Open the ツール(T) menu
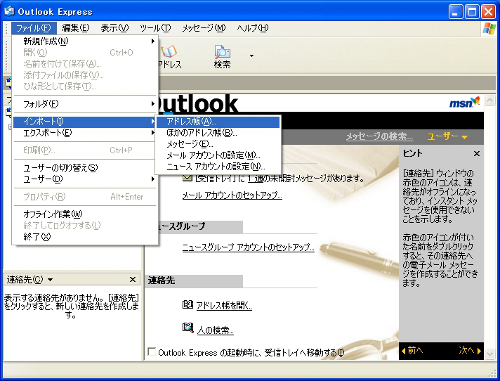This screenshot has height=381, width=500. (155, 28)
